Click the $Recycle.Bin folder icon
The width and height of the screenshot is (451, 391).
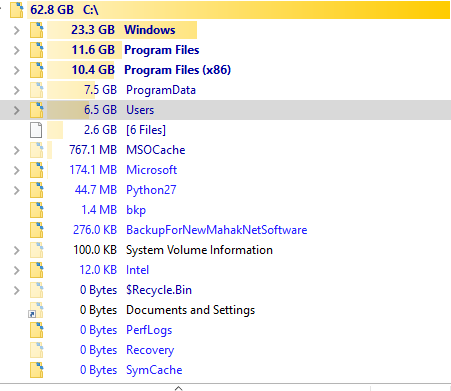[x=37, y=290]
